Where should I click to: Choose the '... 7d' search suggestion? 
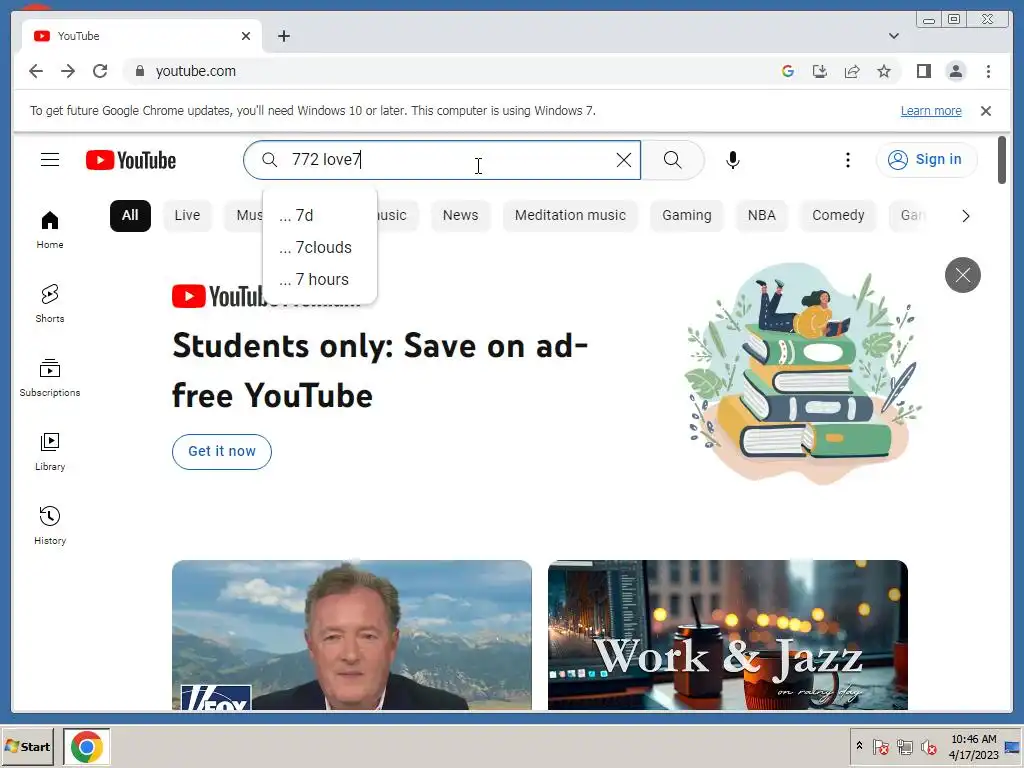[x=319, y=216]
